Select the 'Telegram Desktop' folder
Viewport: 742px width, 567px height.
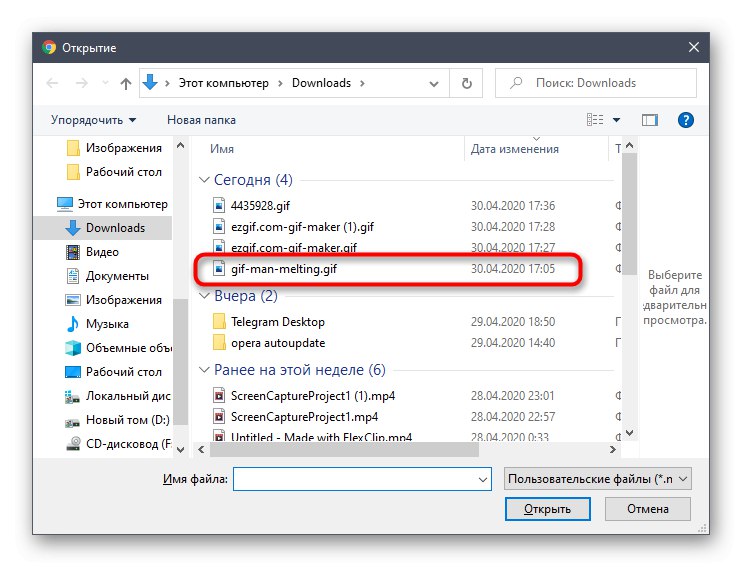278,322
